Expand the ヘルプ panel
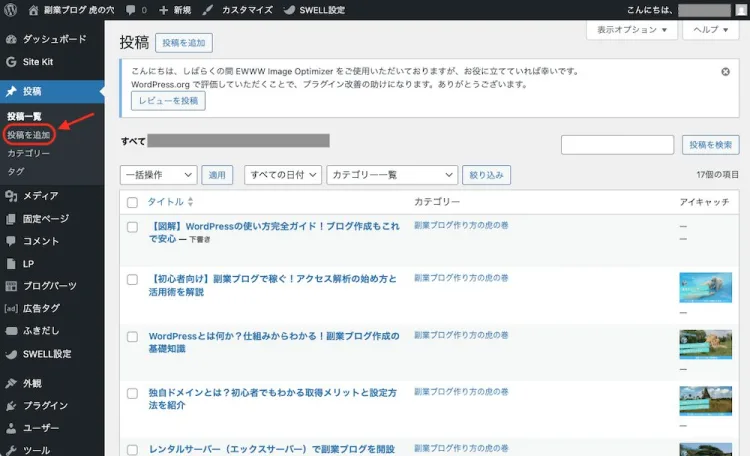The height and width of the screenshot is (456, 750). tap(711, 30)
